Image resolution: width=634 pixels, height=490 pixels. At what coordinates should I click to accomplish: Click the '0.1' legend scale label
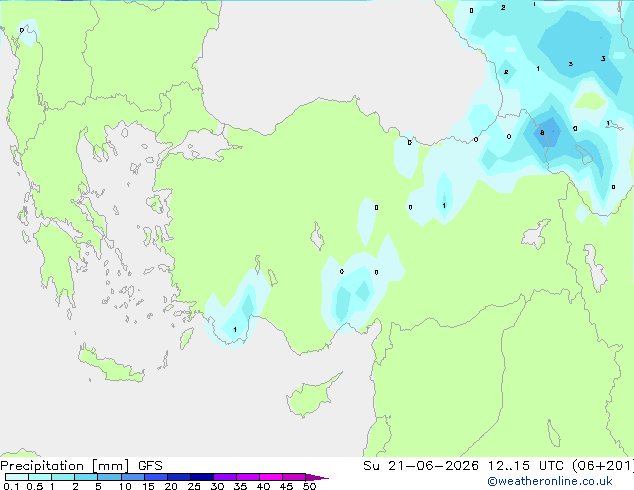click(11, 486)
